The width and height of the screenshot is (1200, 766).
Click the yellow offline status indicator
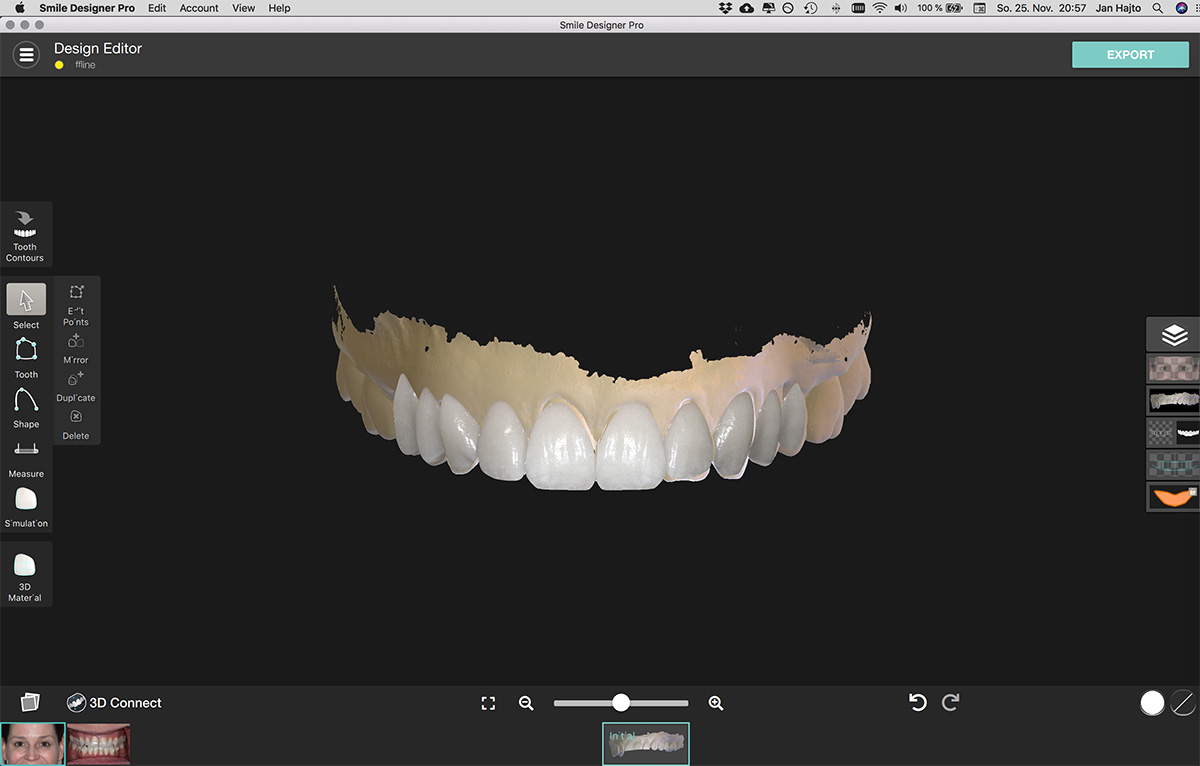pos(59,65)
